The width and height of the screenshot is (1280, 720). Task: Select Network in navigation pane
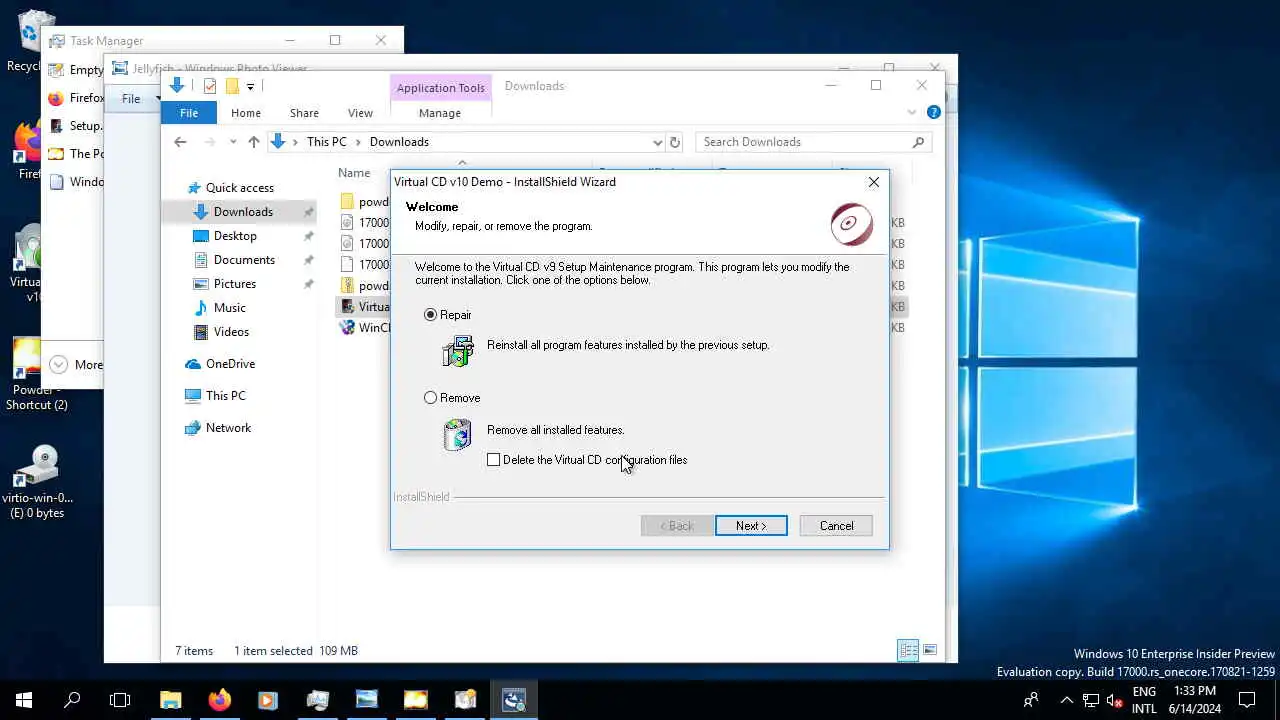click(x=228, y=428)
